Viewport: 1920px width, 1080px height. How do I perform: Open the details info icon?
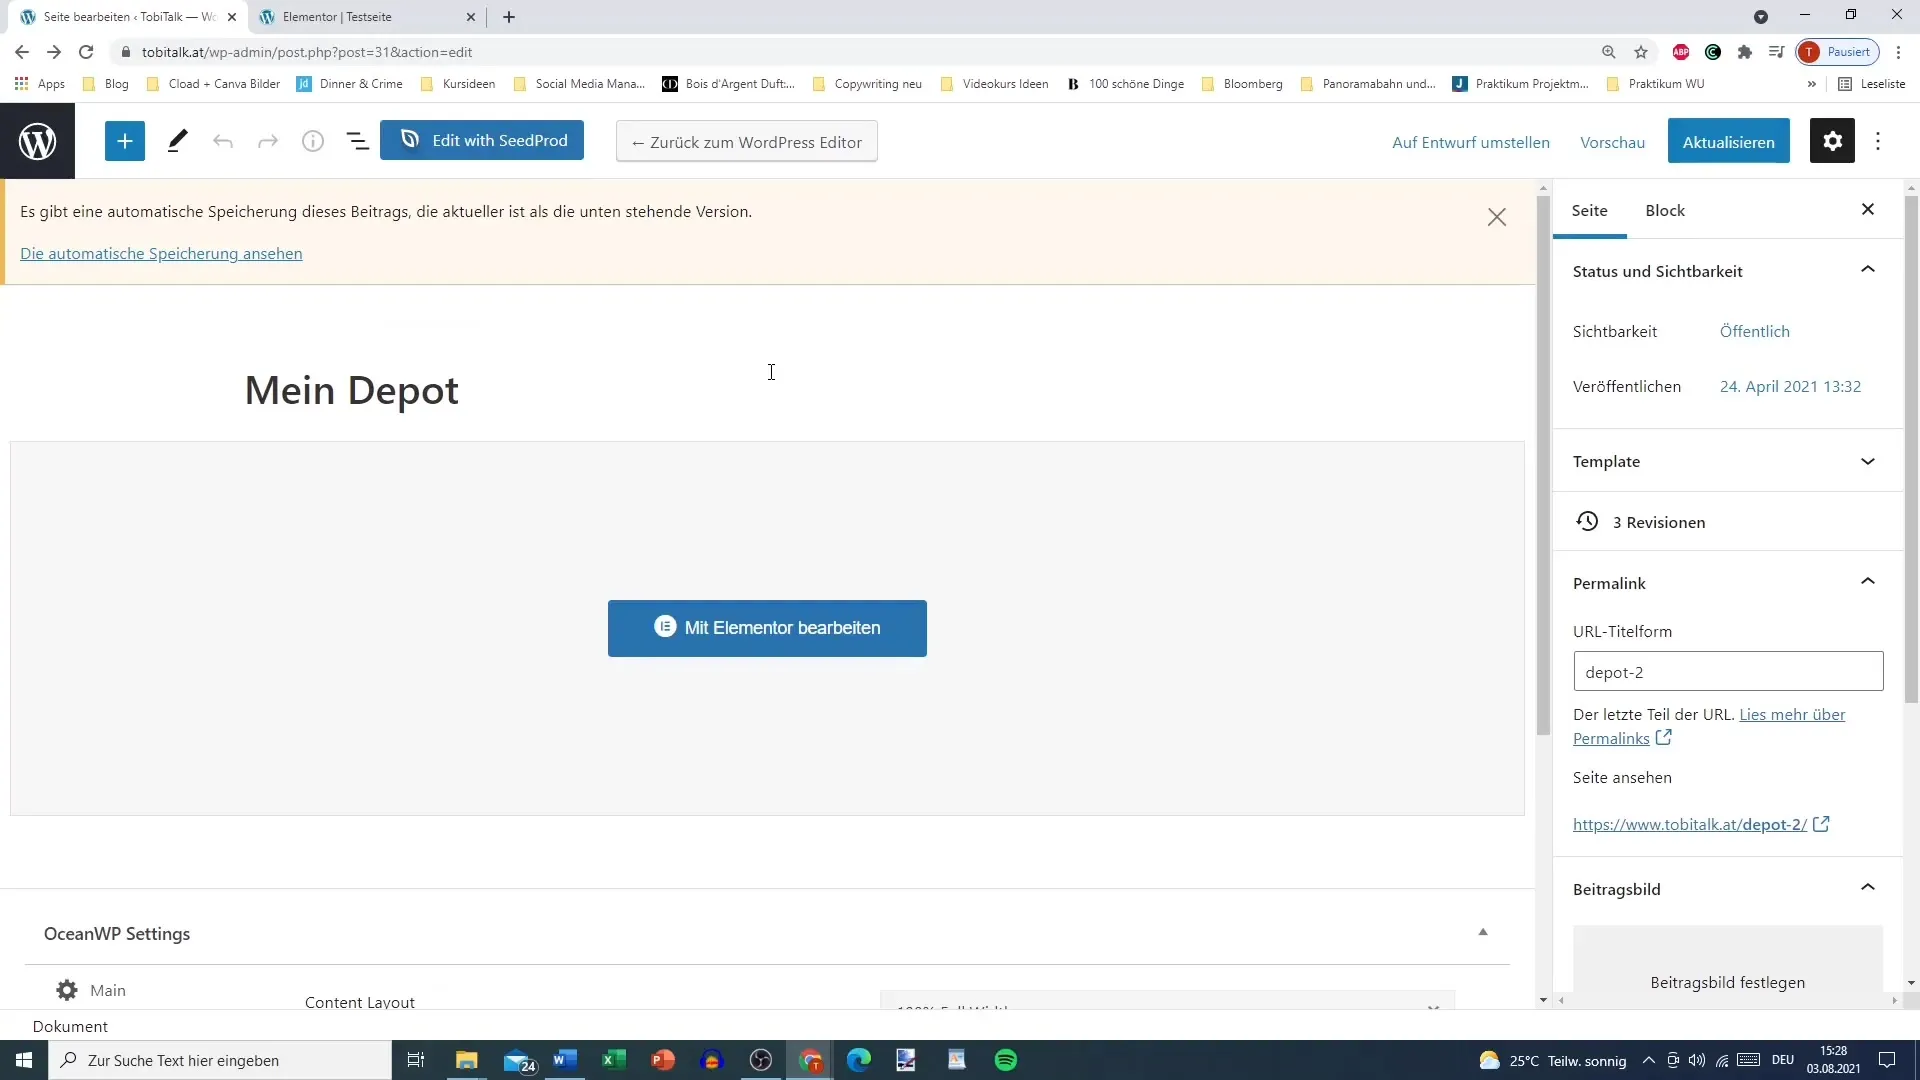(313, 142)
